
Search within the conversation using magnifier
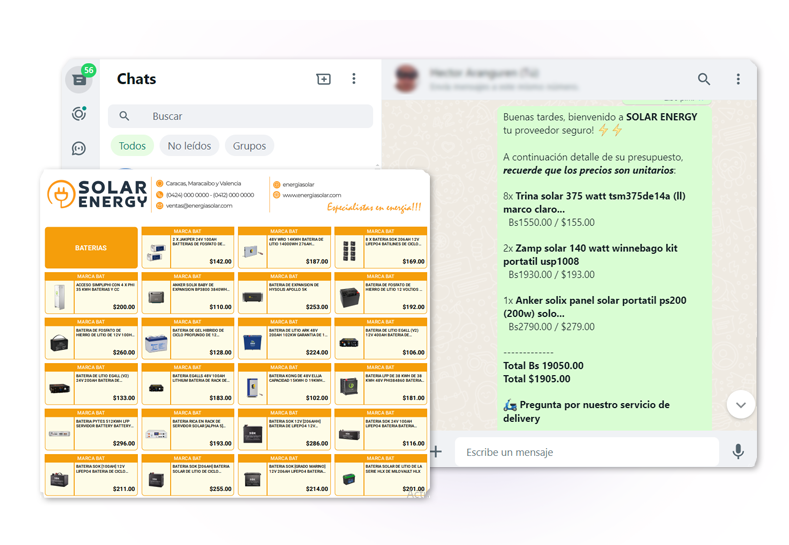(704, 79)
